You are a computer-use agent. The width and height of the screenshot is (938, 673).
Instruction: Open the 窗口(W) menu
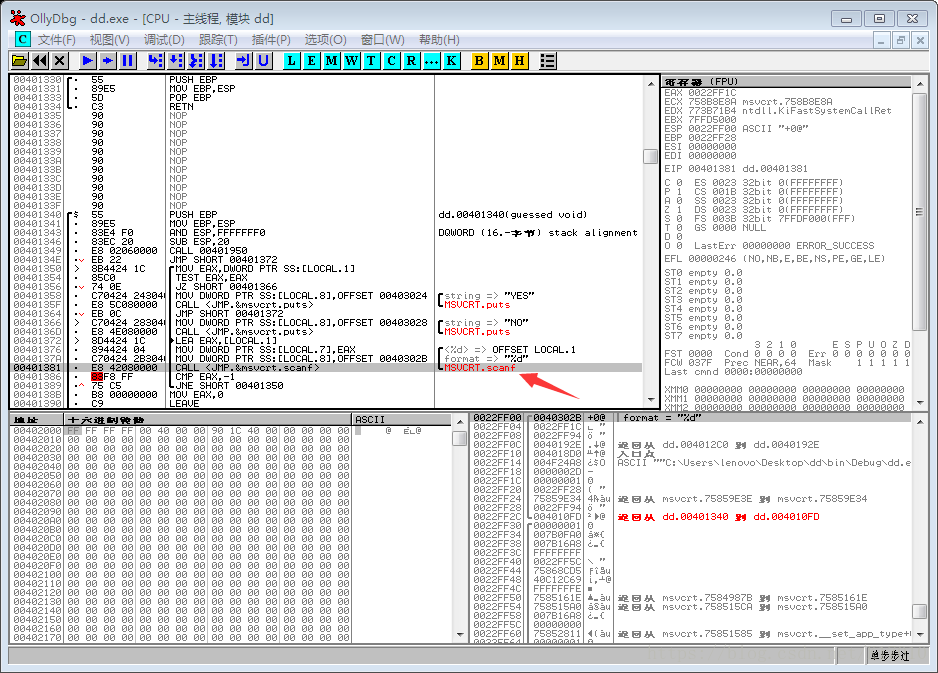[383, 39]
